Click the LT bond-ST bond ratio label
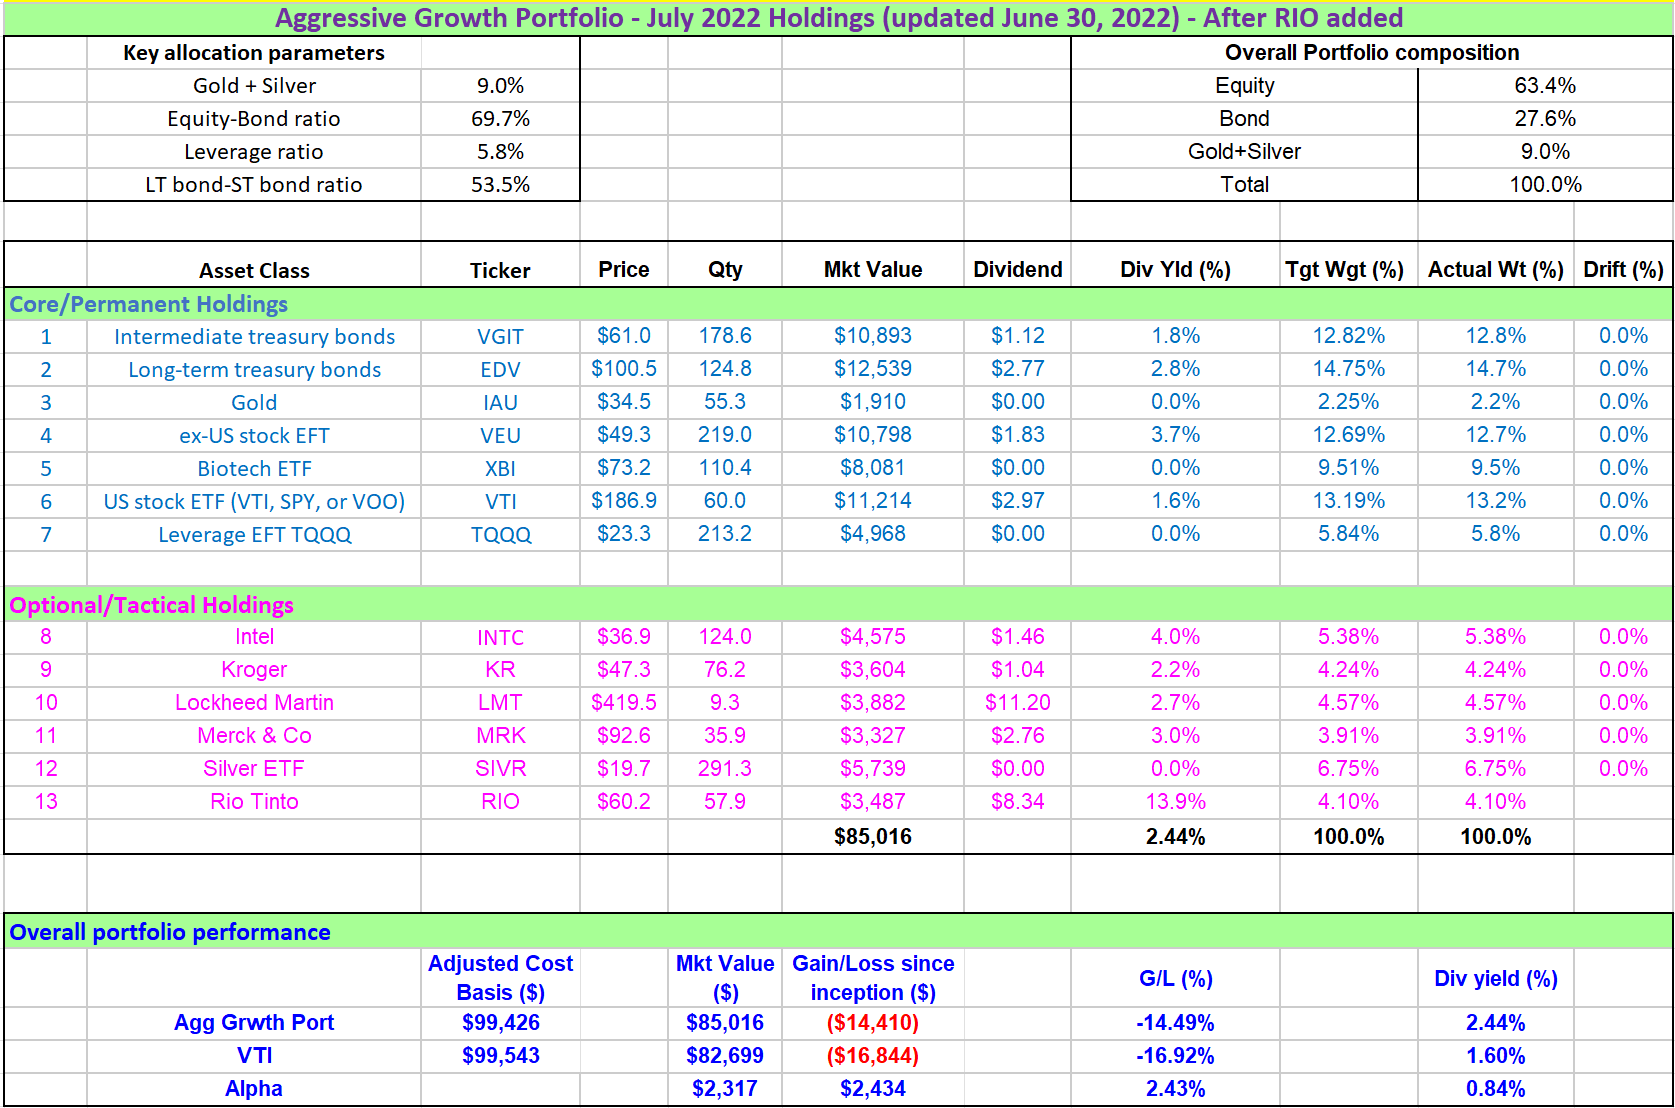 254,185
